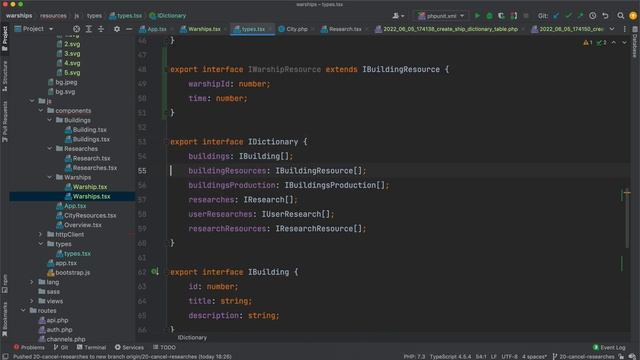This screenshot has width=640, height=360.
Task: Click IDictionary breadcrumb in navigation bar
Action: (x=168, y=16)
